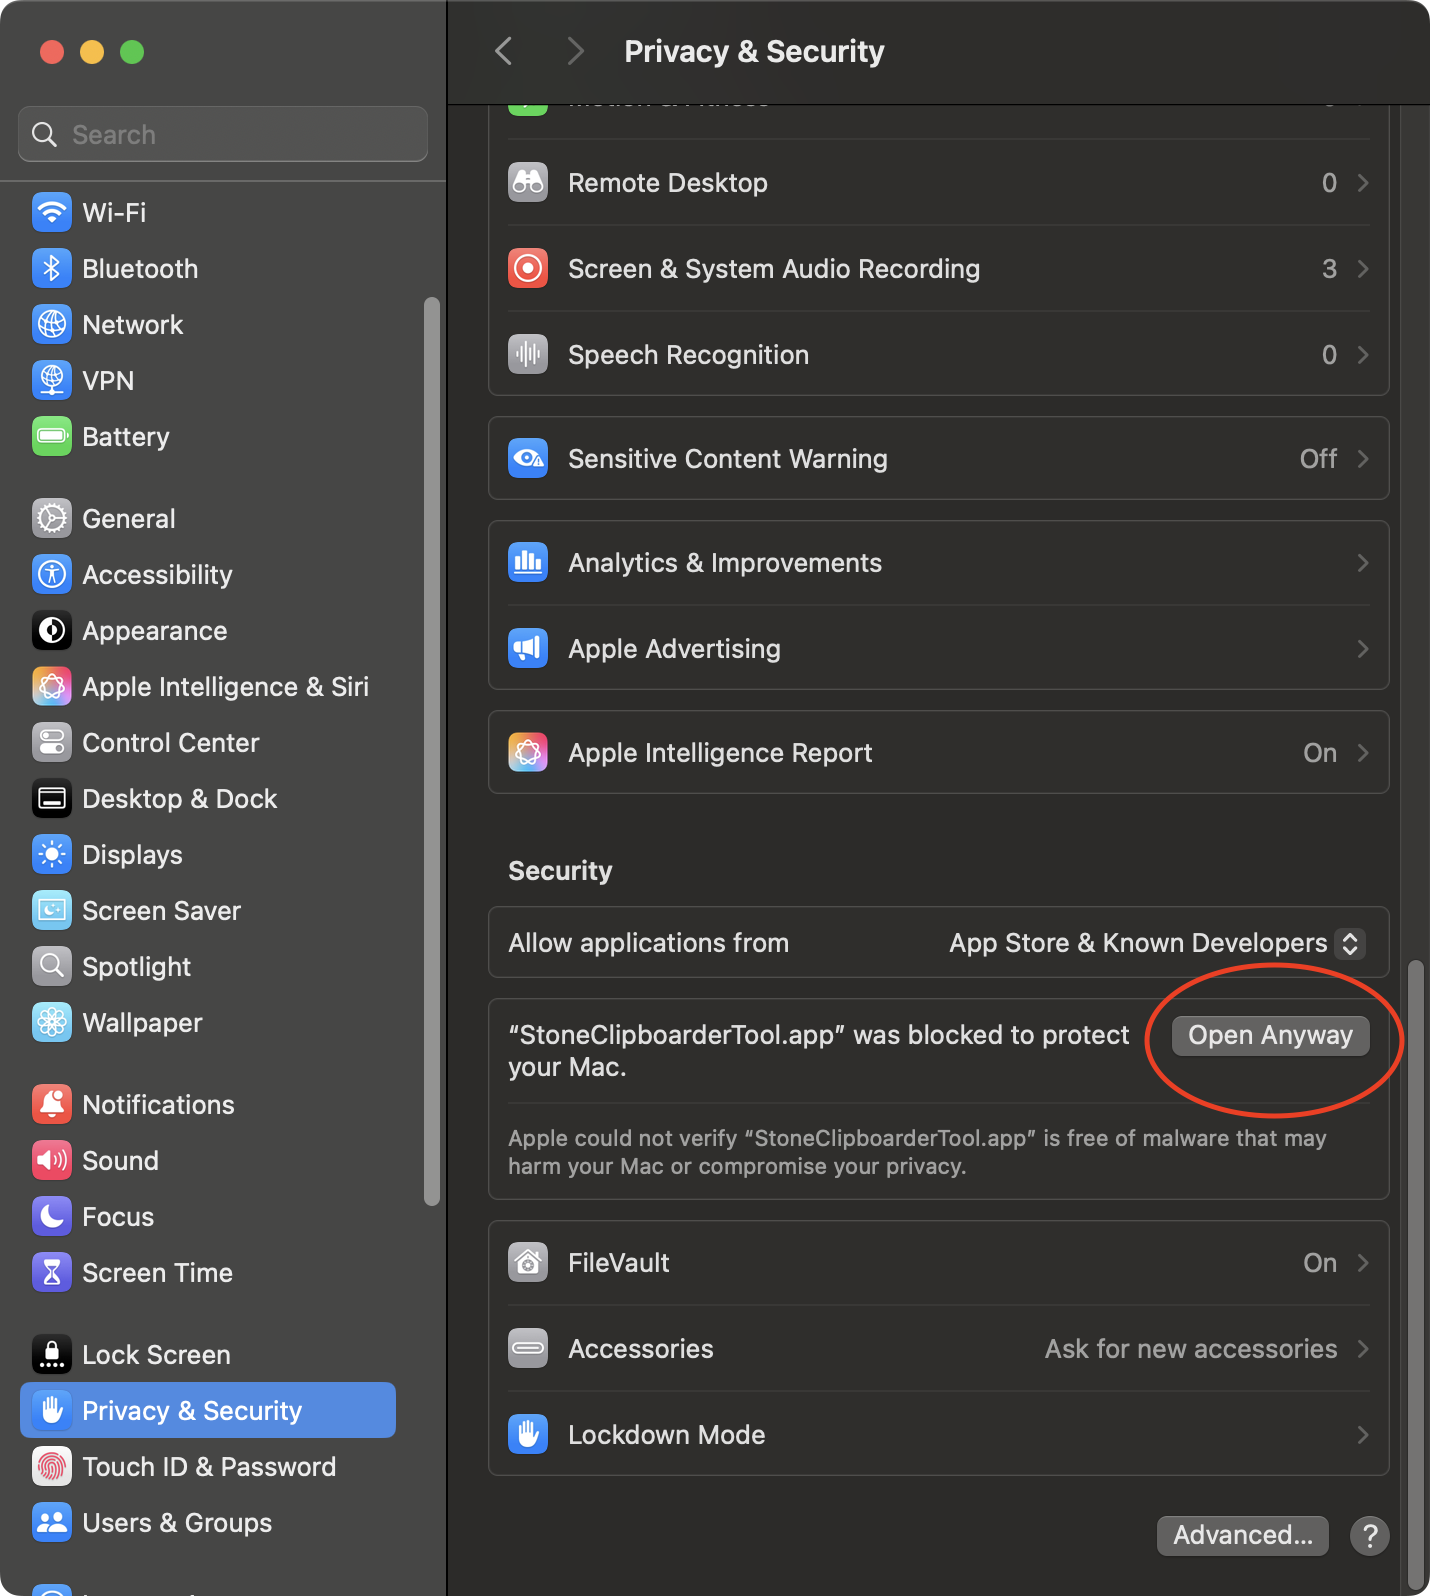Open the Wallpaper flower icon
Screen dimensions: 1430x1596
point(52,1022)
